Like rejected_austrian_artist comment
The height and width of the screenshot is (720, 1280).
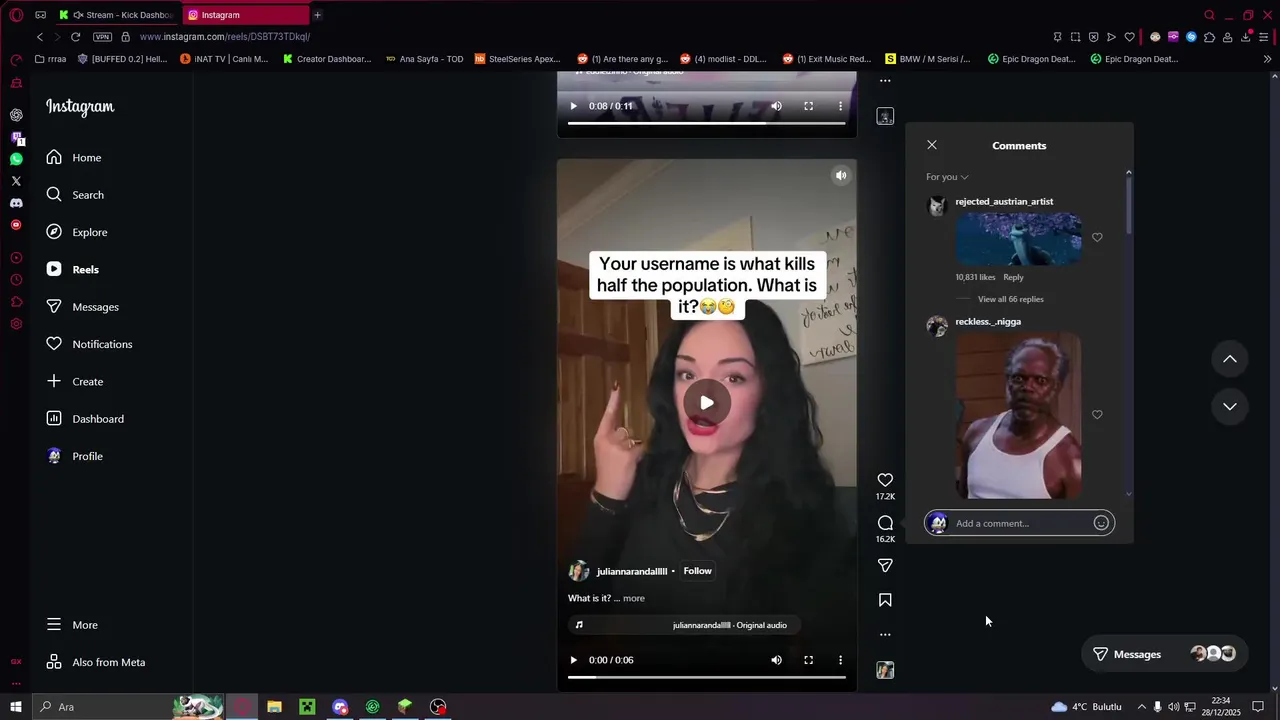point(1097,237)
